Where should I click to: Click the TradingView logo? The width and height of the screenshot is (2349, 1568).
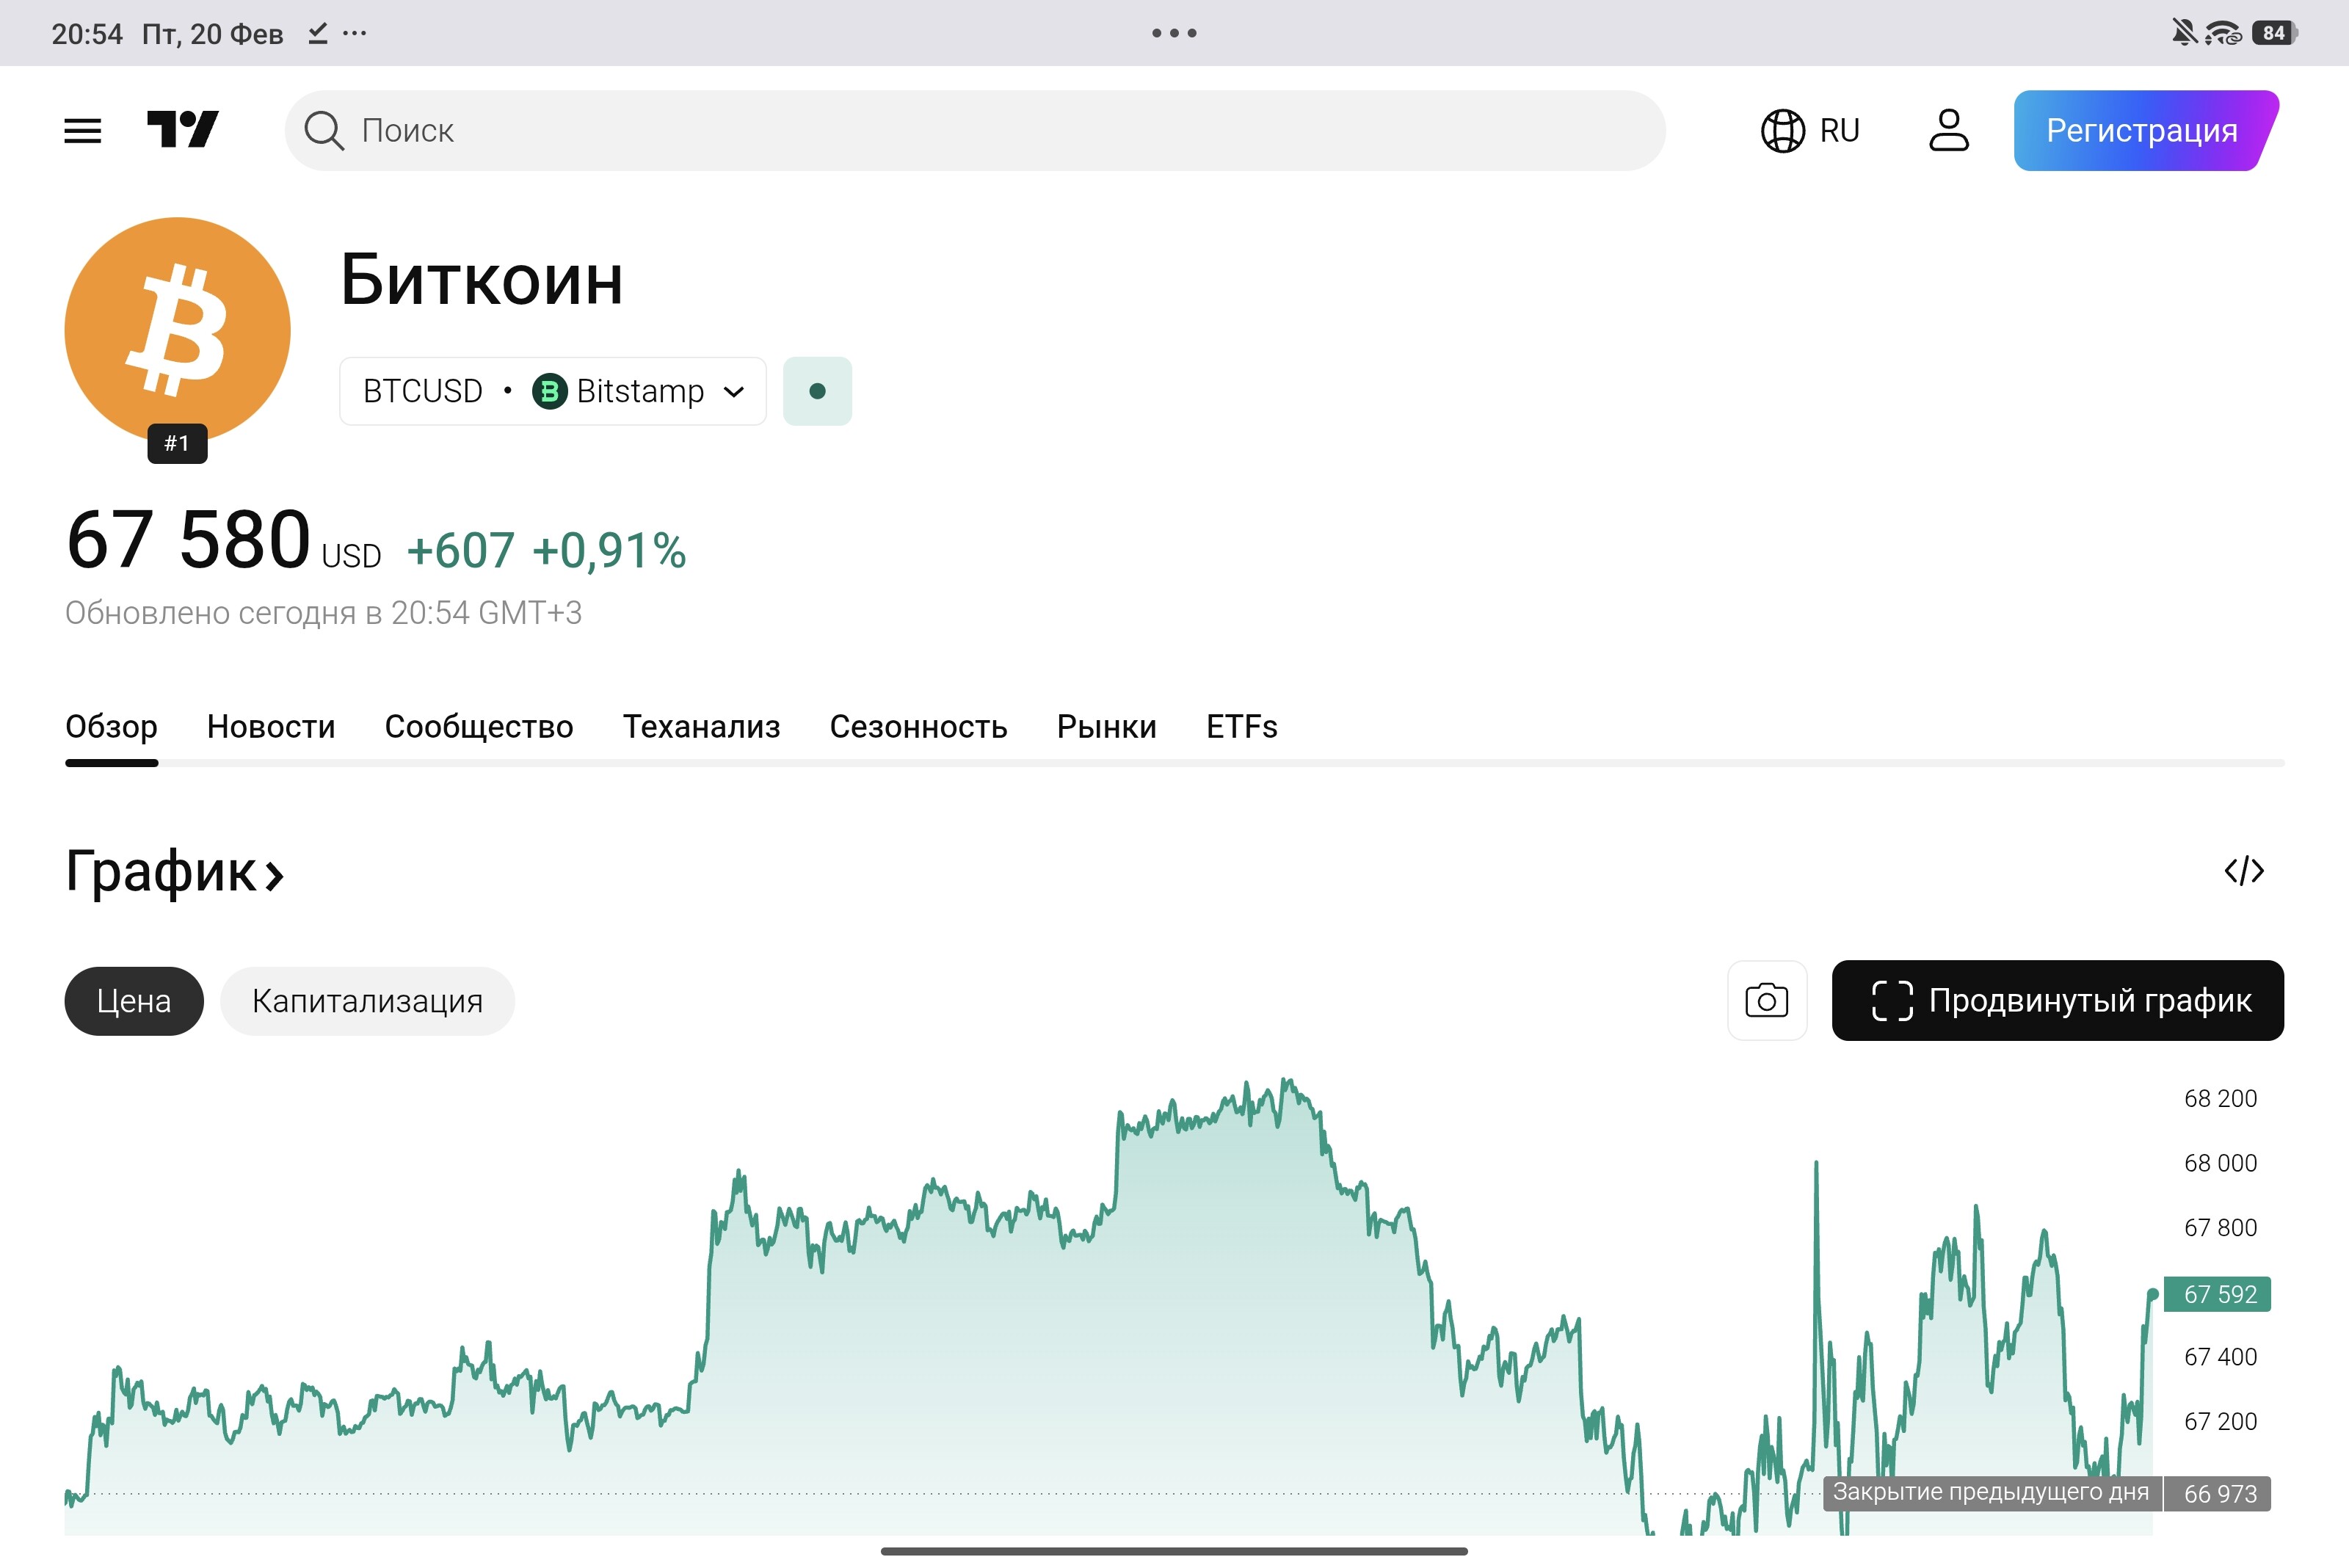click(183, 130)
